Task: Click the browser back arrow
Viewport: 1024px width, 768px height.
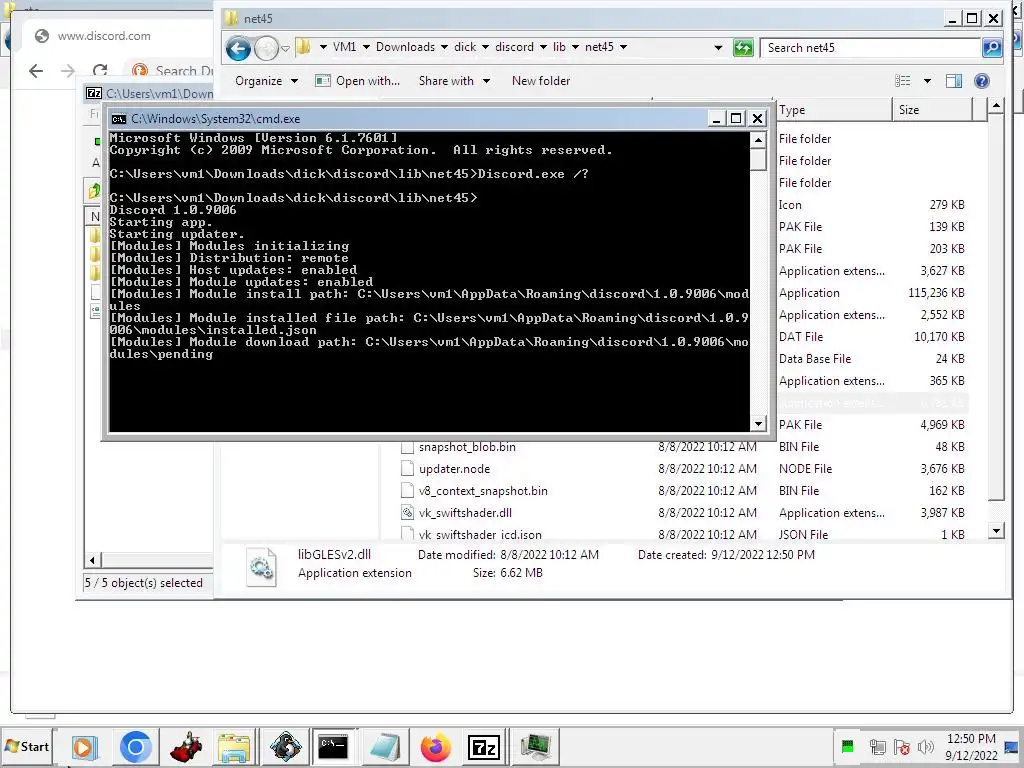Action: [x=36, y=71]
